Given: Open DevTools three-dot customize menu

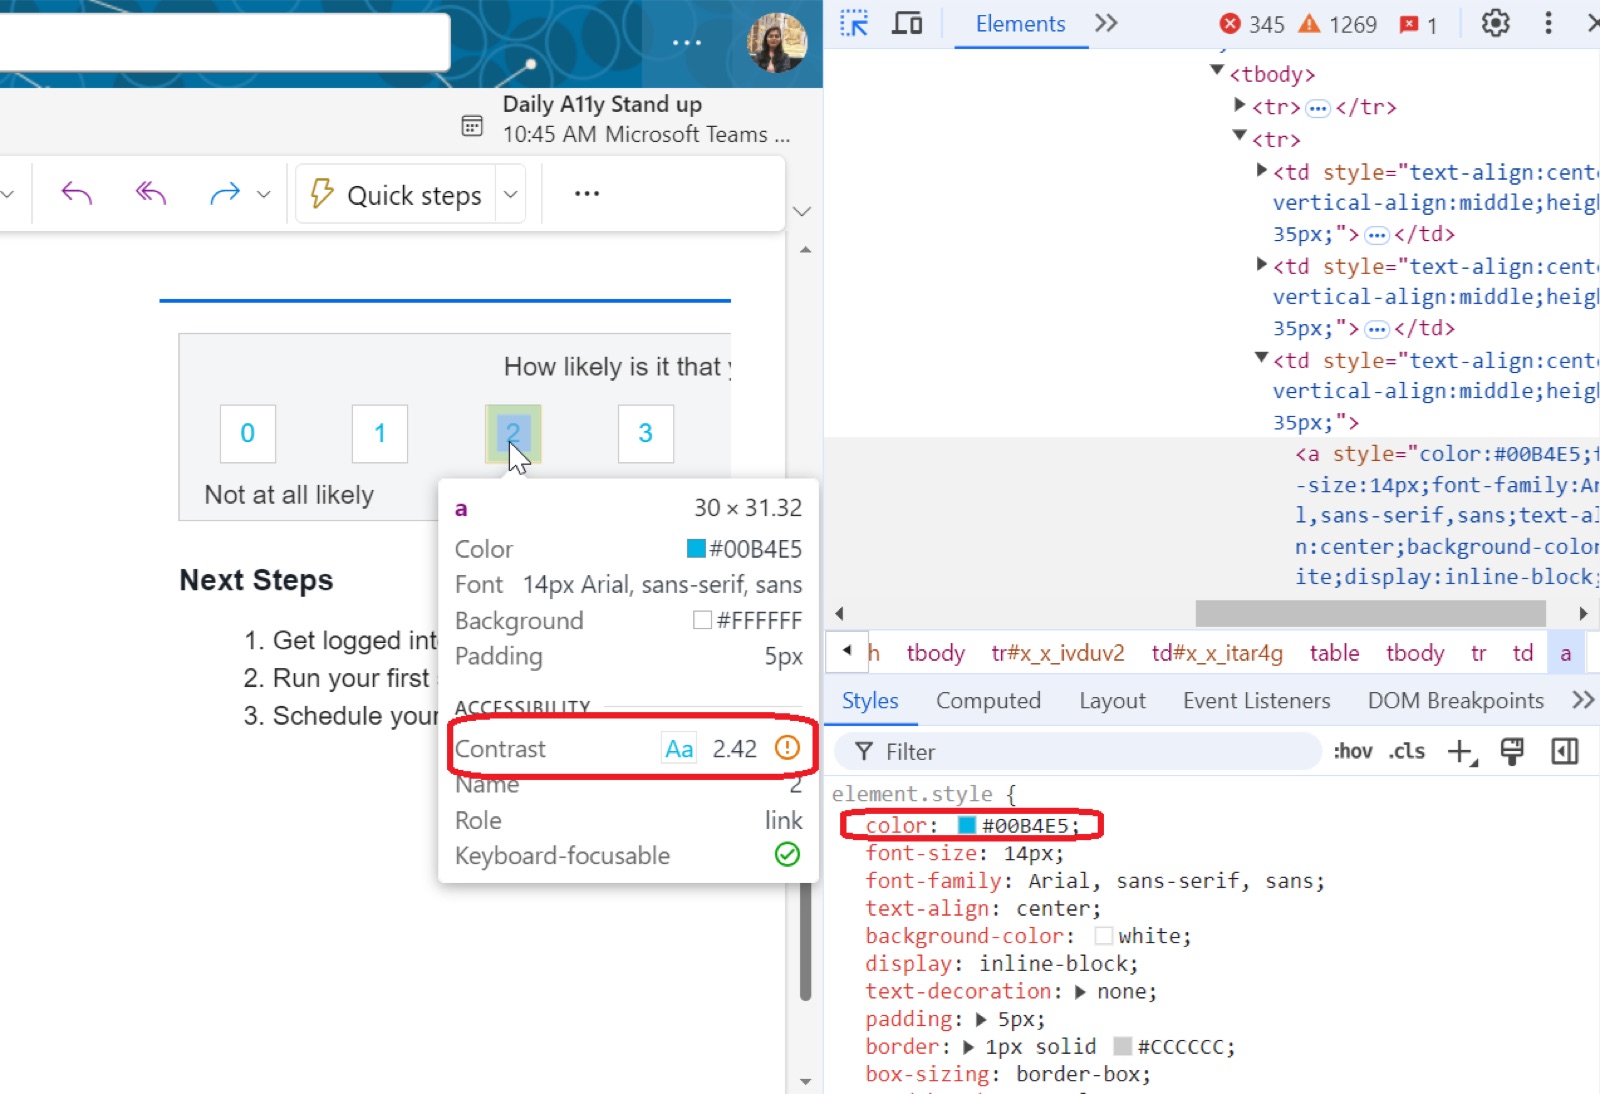Looking at the screenshot, I should click(x=1548, y=23).
